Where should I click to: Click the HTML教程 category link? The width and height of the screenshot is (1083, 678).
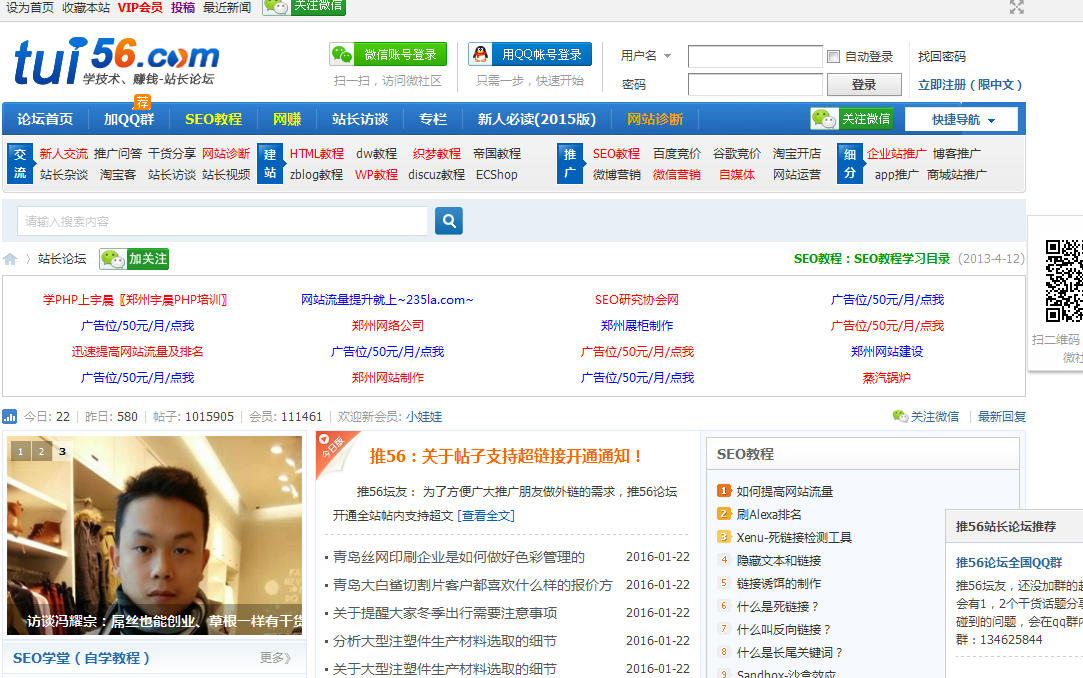point(316,153)
